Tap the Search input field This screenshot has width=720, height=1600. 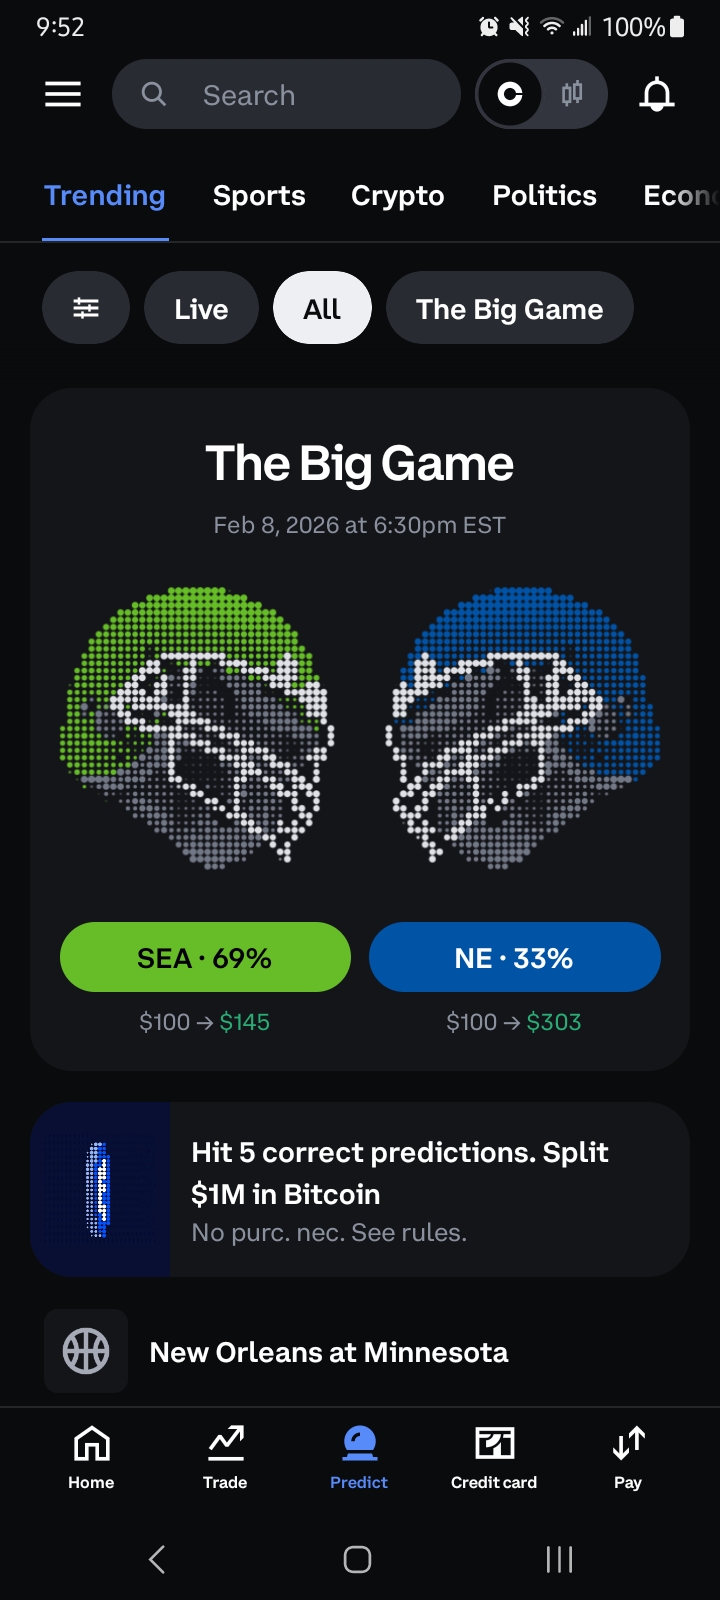pyautogui.click(x=300, y=94)
